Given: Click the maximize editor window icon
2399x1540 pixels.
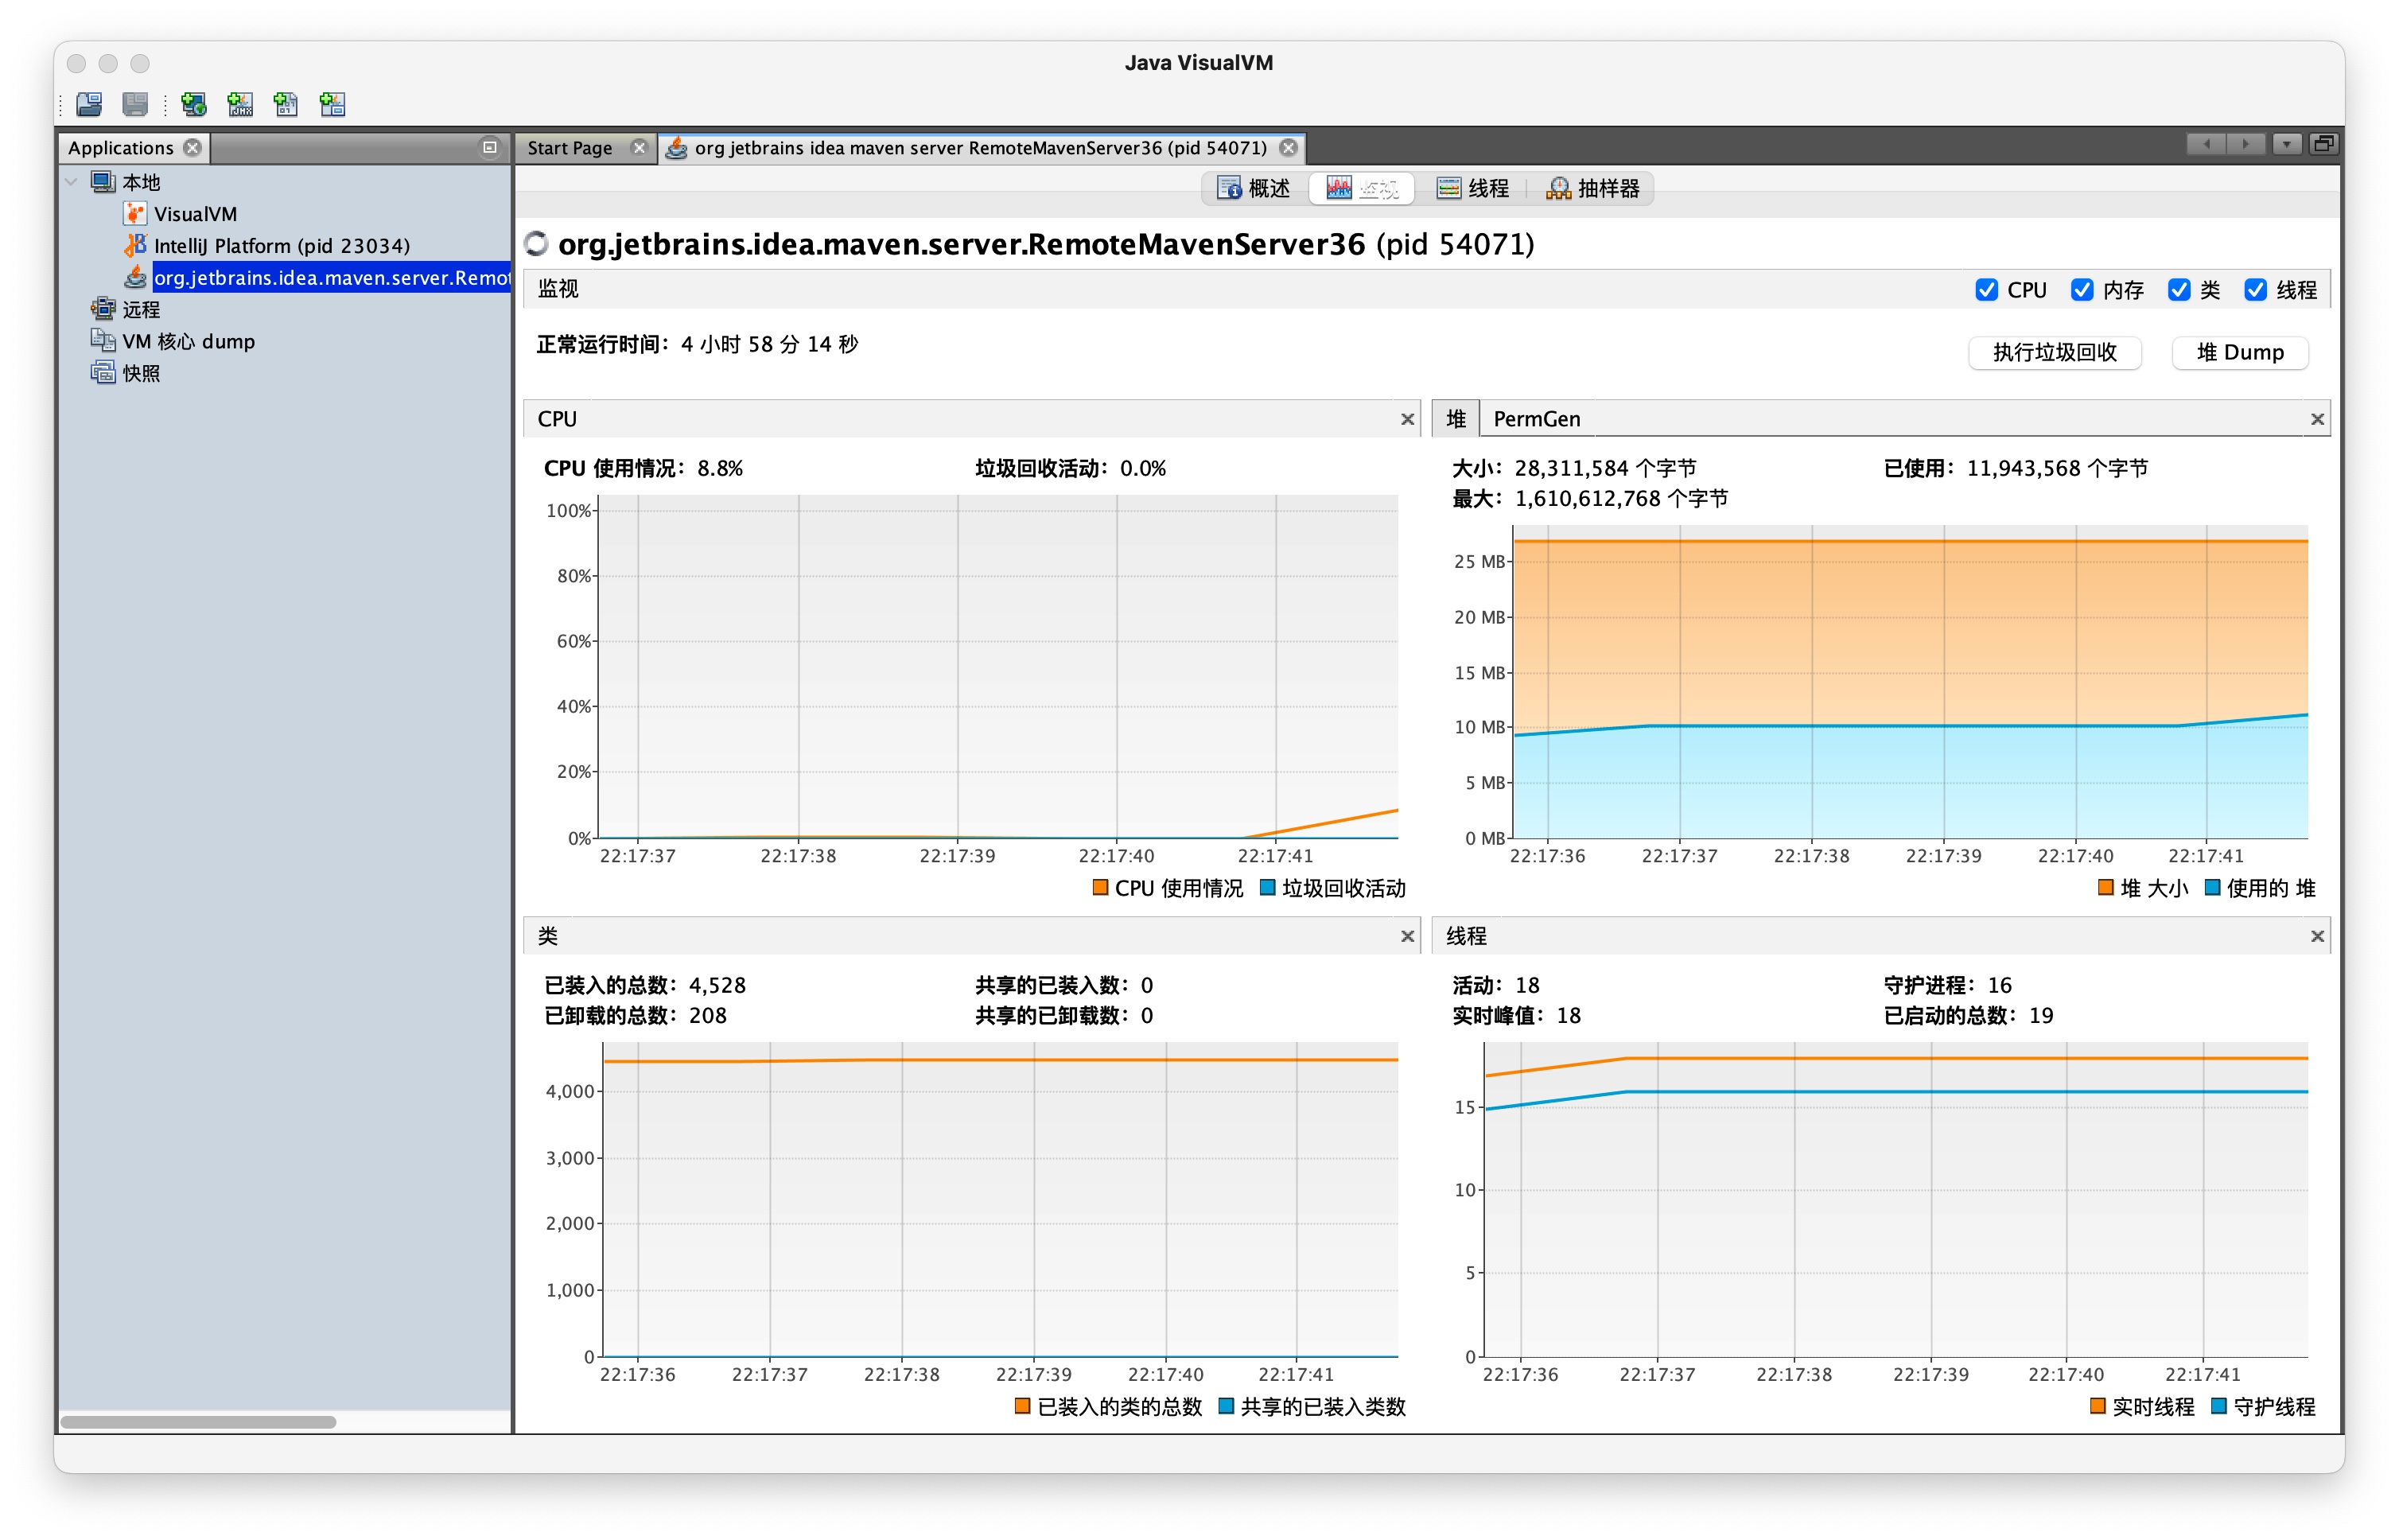Looking at the screenshot, I should click(2323, 144).
